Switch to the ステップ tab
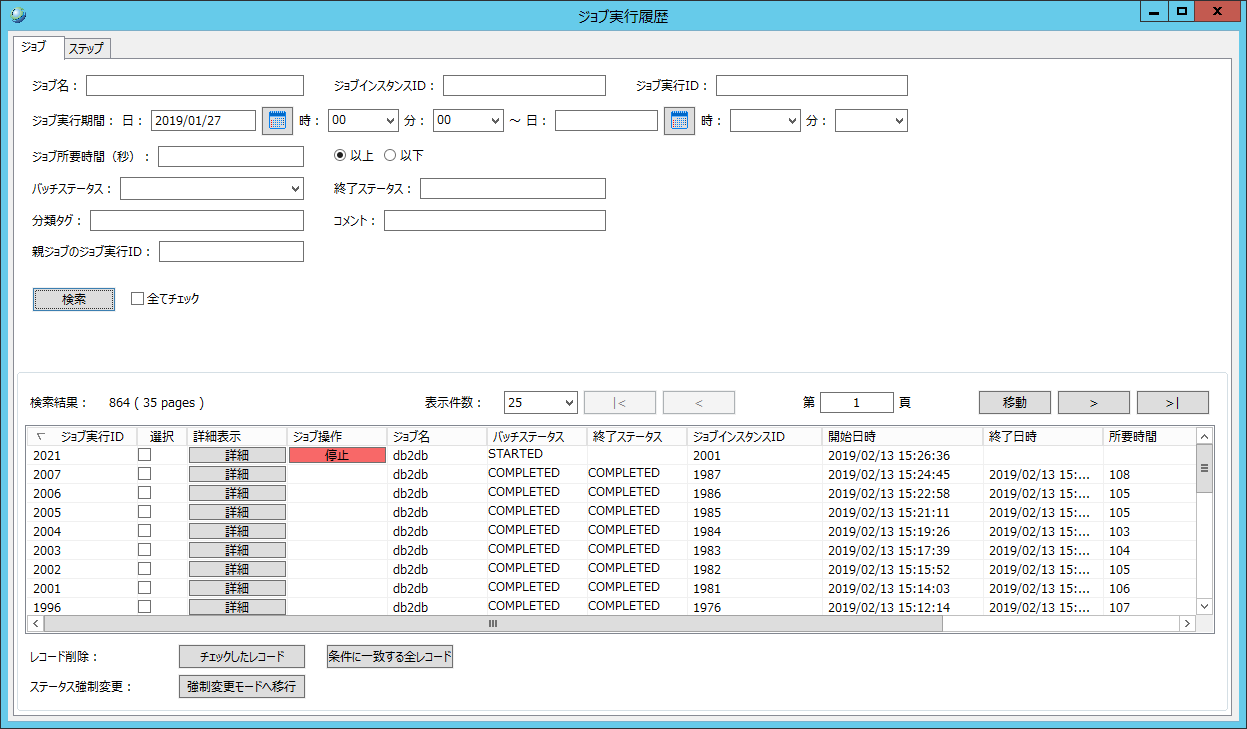 click(87, 48)
